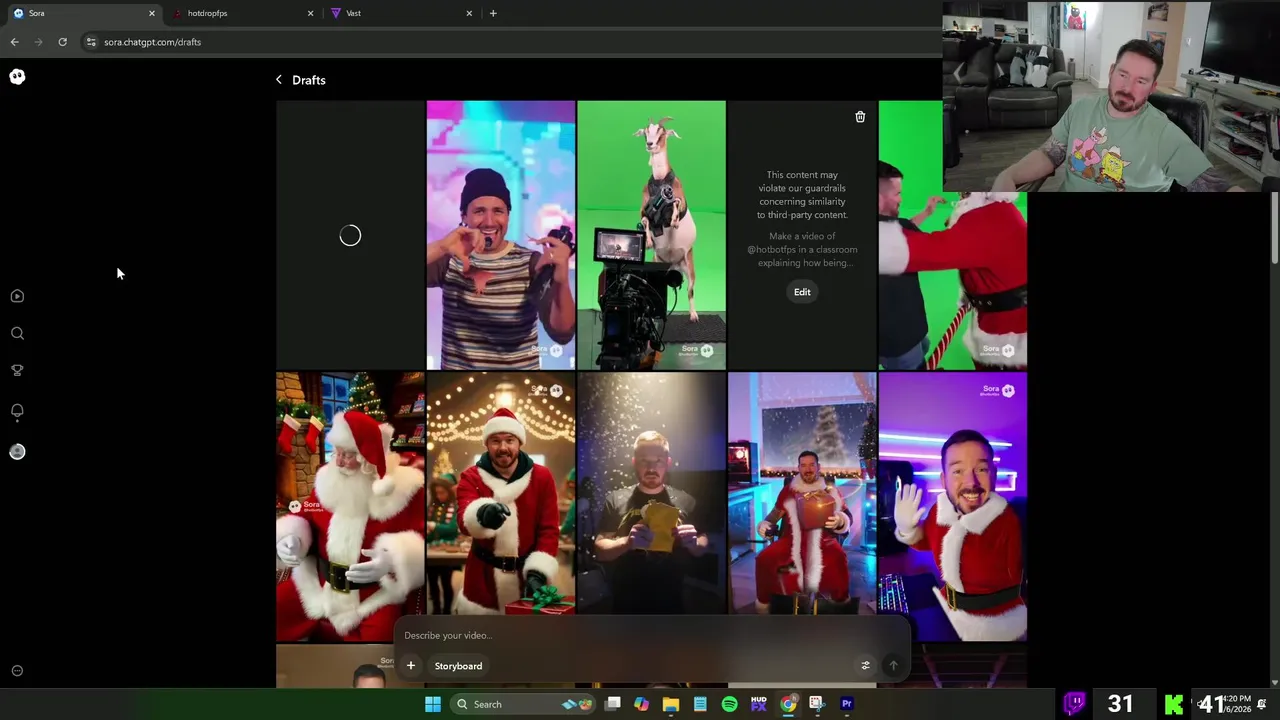Click the taskbar clock showing 4:20 PM

1238,704
